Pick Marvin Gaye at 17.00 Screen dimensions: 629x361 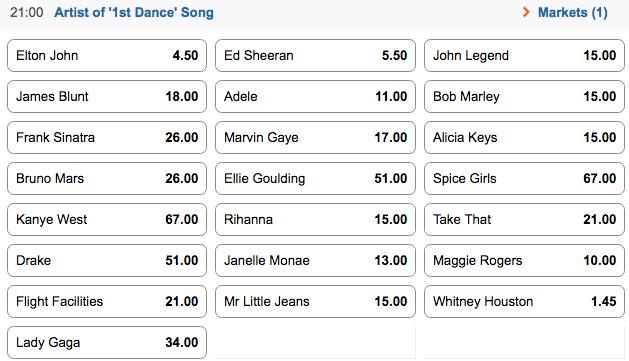coord(315,138)
